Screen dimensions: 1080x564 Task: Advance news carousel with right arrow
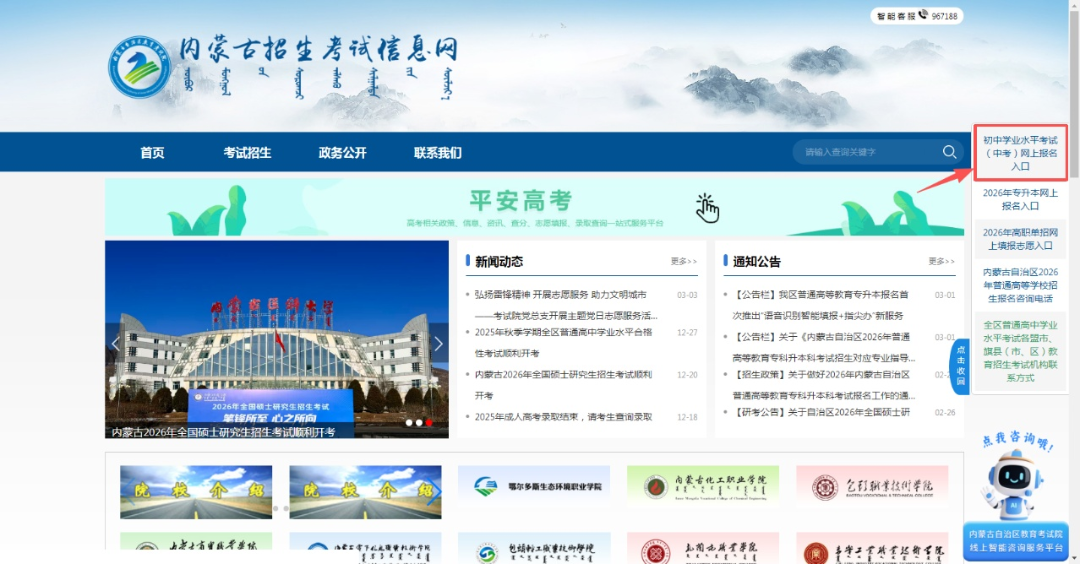pos(438,344)
